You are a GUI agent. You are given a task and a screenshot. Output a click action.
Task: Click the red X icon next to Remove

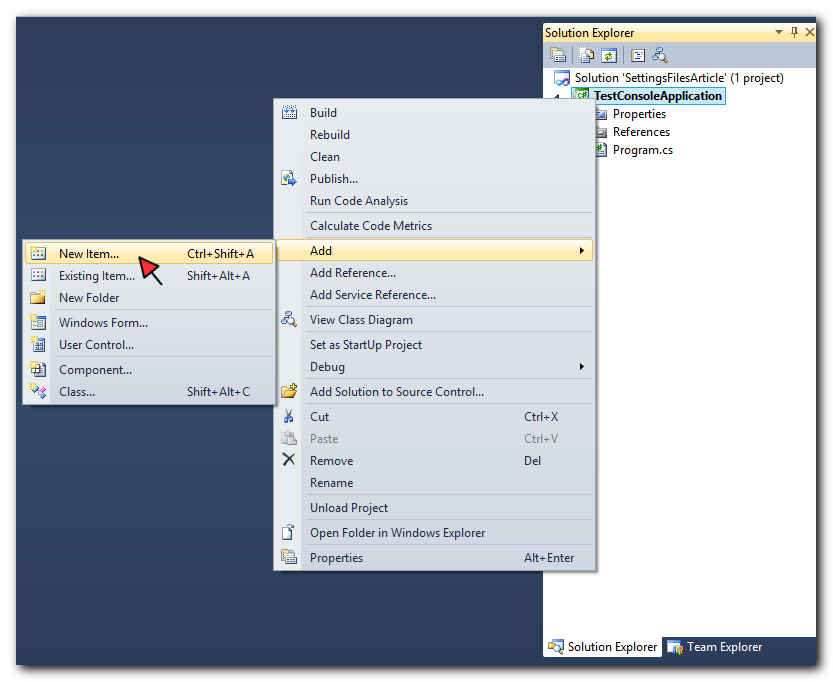coord(290,460)
